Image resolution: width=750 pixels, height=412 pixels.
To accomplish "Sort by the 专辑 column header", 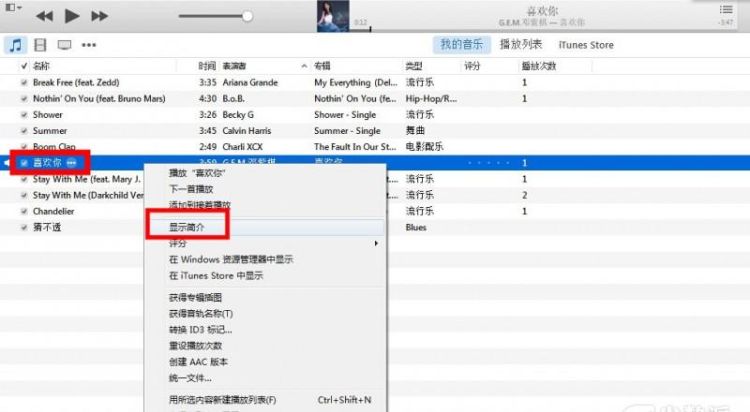I will (322, 66).
